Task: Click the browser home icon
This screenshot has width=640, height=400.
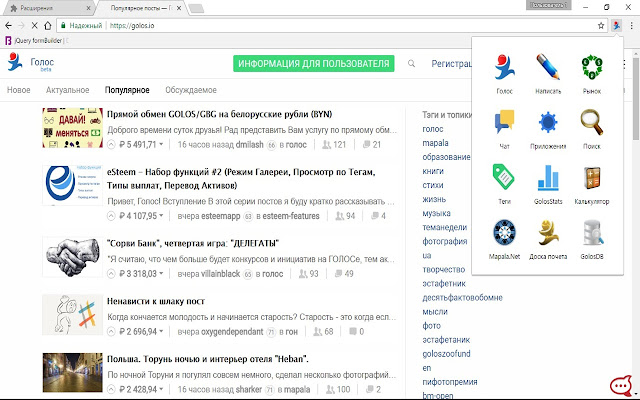Action: tap(47, 25)
